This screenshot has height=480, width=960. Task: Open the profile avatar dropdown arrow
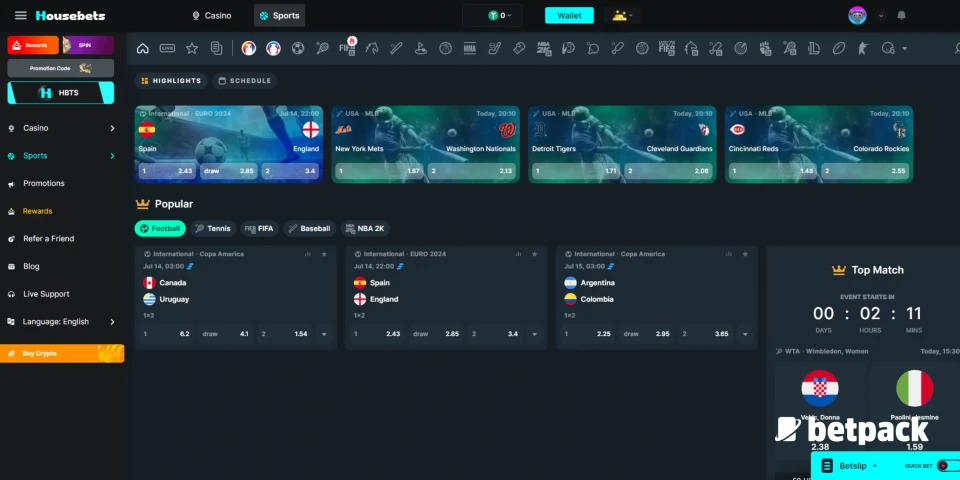point(881,16)
